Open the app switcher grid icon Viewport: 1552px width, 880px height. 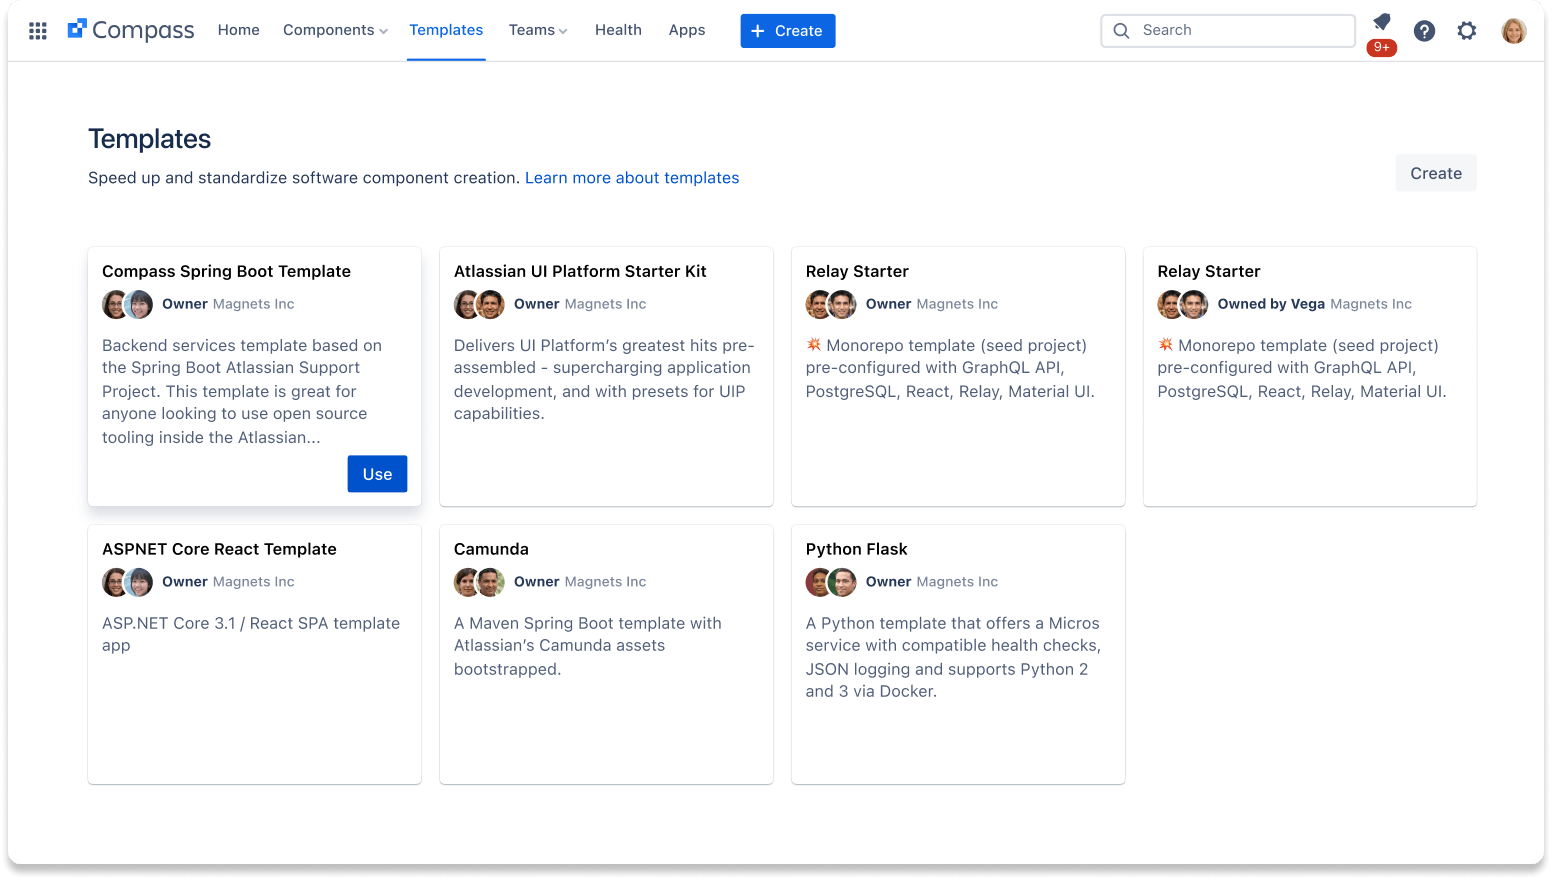(38, 31)
